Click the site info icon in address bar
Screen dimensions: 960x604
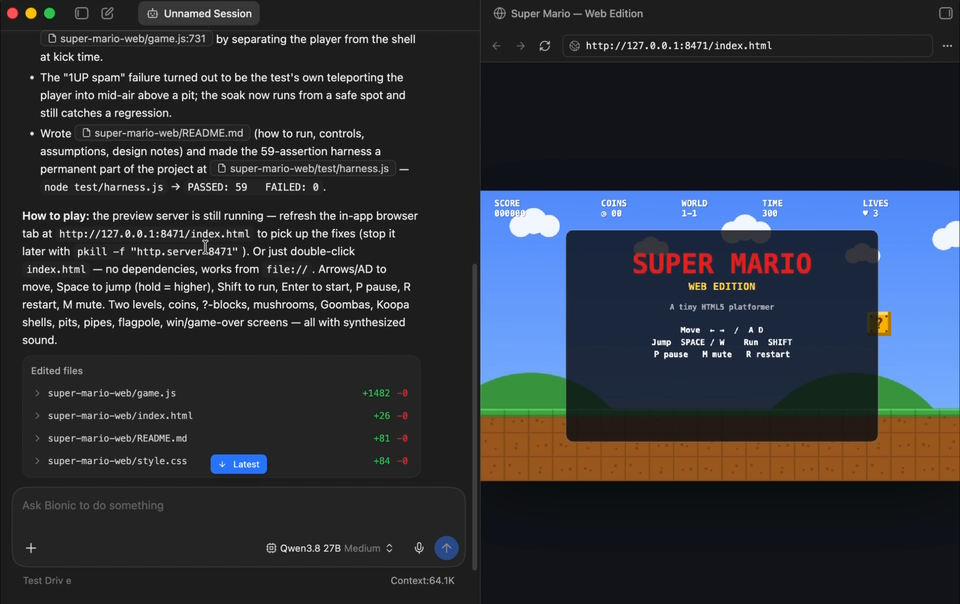pos(574,46)
